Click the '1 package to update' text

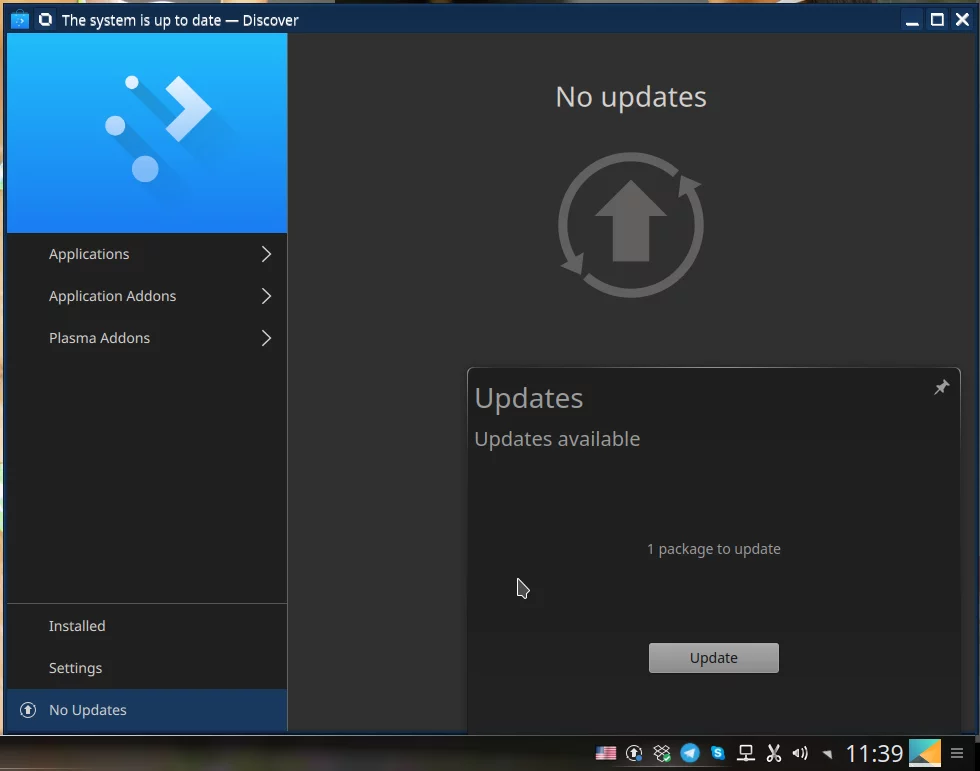(714, 549)
